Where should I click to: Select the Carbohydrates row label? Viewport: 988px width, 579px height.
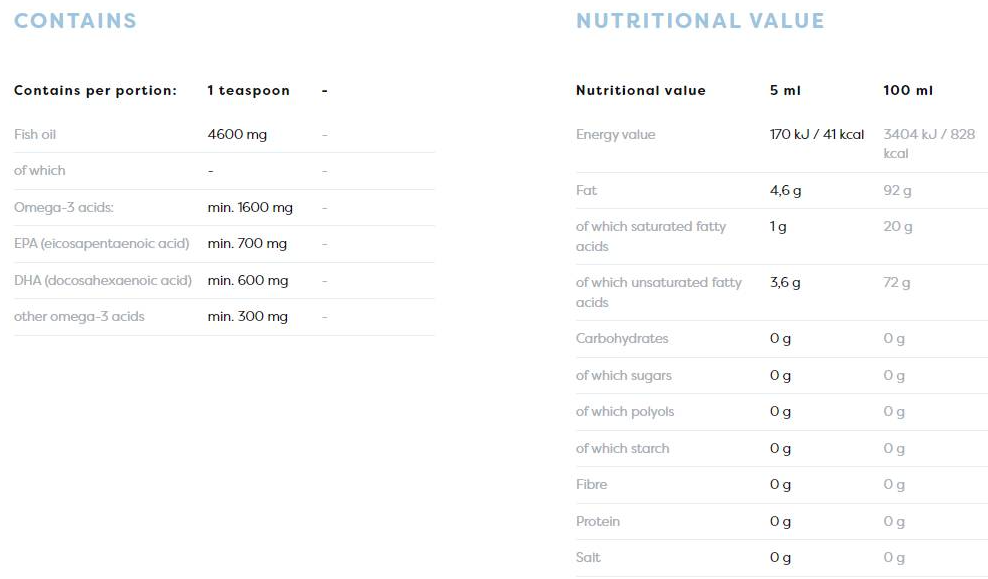click(x=622, y=338)
